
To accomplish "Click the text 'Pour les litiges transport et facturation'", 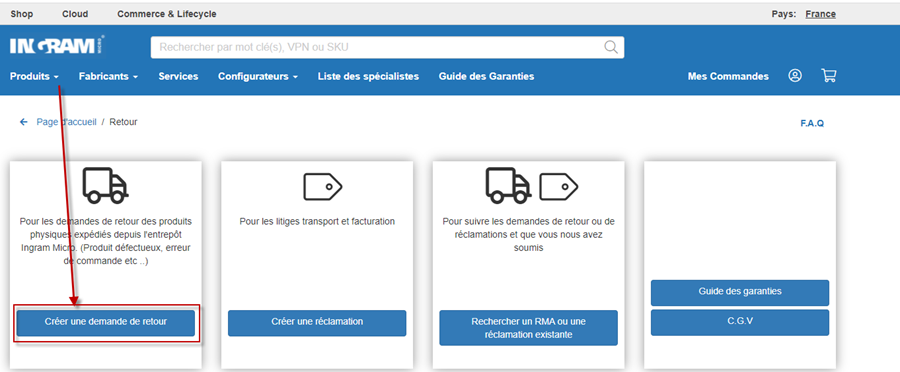I will tap(317, 221).
